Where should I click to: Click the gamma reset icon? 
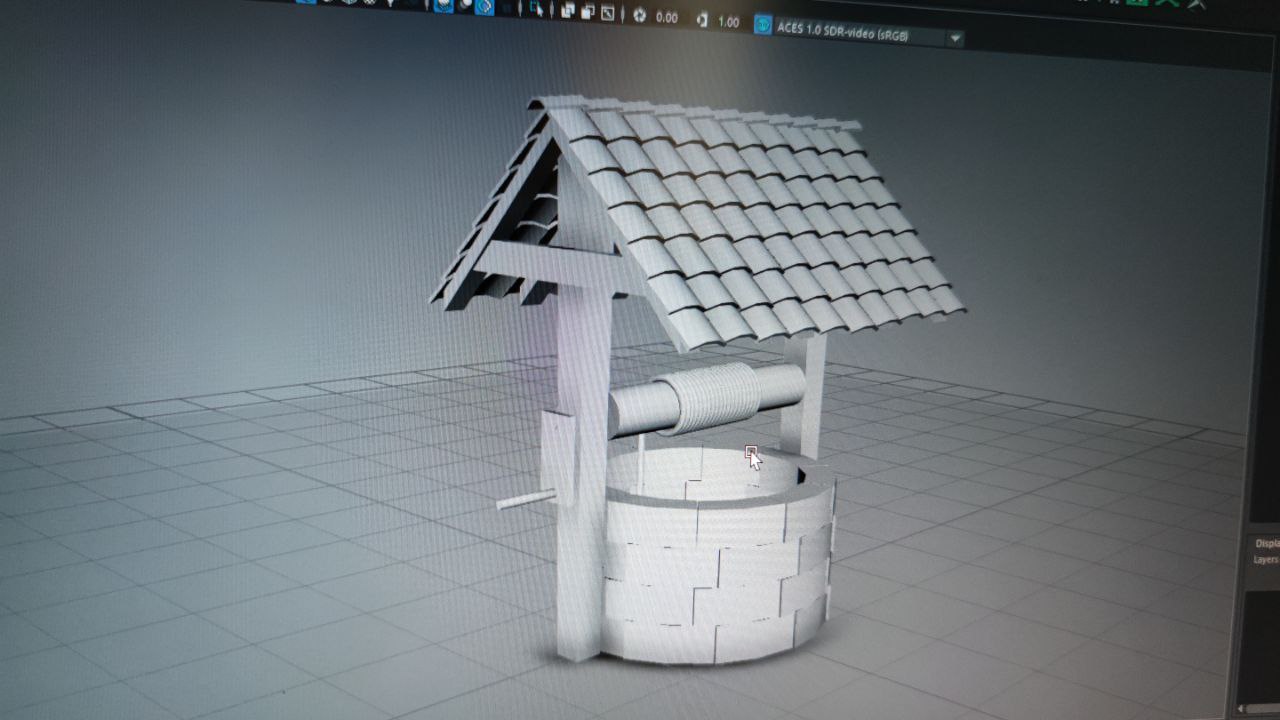click(701, 20)
